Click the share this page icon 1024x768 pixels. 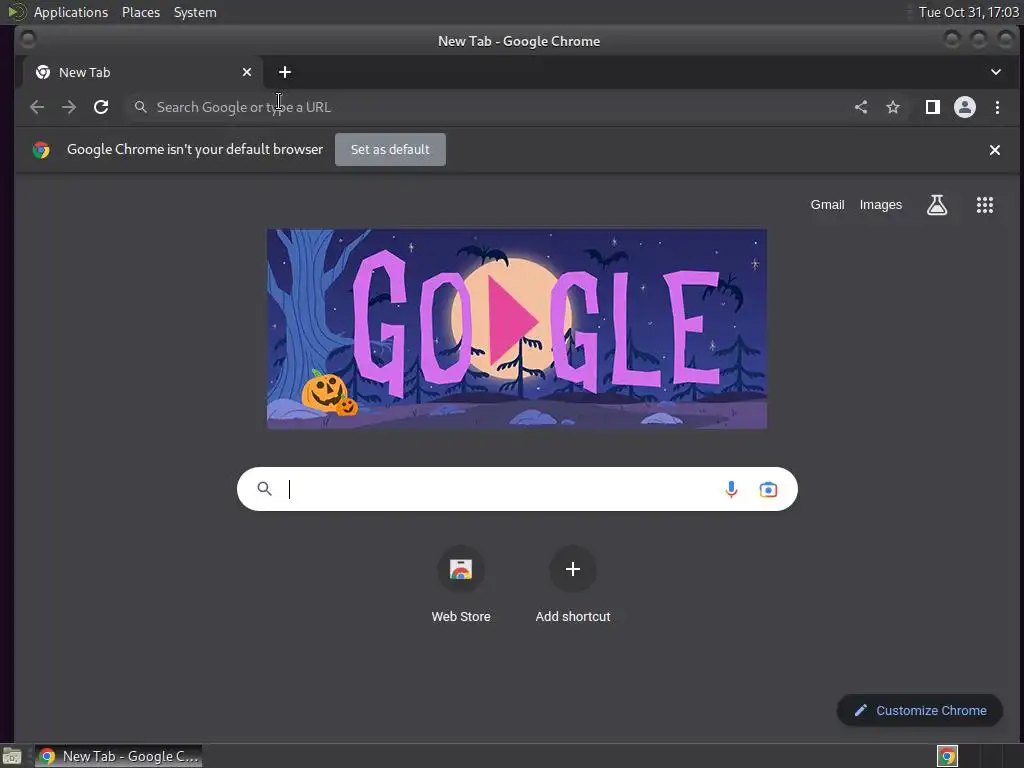tap(861, 107)
